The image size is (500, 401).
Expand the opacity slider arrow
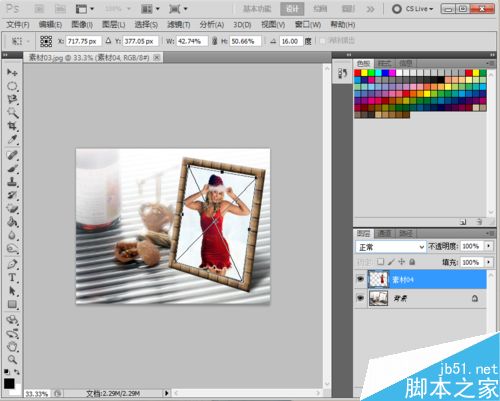point(489,246)
